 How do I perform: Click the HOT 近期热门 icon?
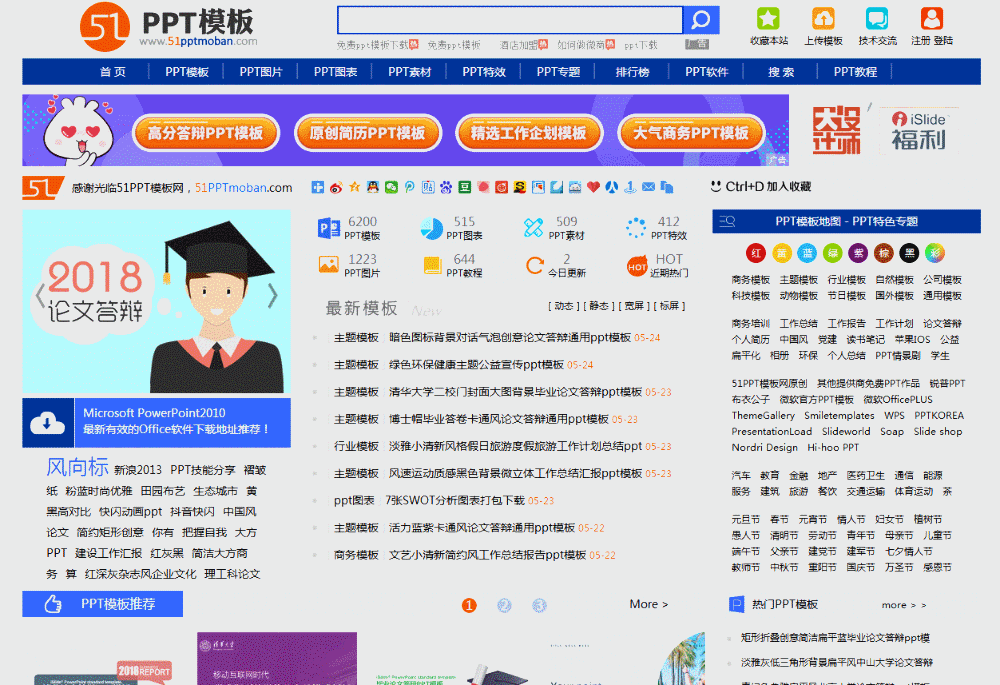tap(636, 265)
